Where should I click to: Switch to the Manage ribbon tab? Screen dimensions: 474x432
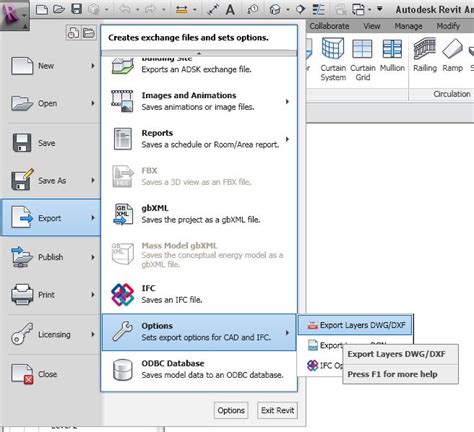pyautogui.click(x=408, y=26)
